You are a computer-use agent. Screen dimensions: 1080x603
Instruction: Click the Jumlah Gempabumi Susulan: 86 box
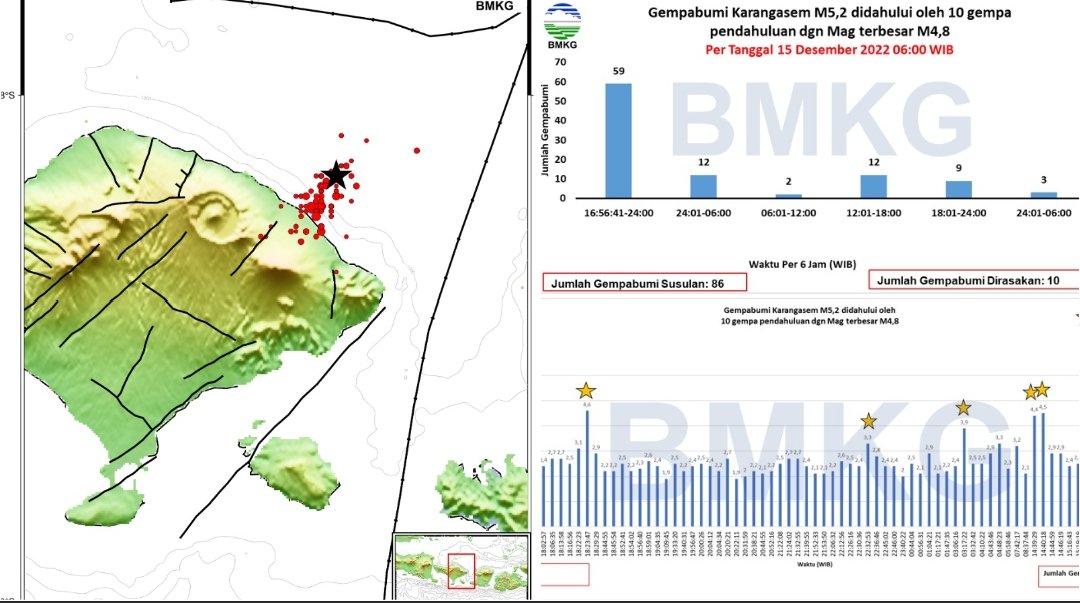[636, 284]
